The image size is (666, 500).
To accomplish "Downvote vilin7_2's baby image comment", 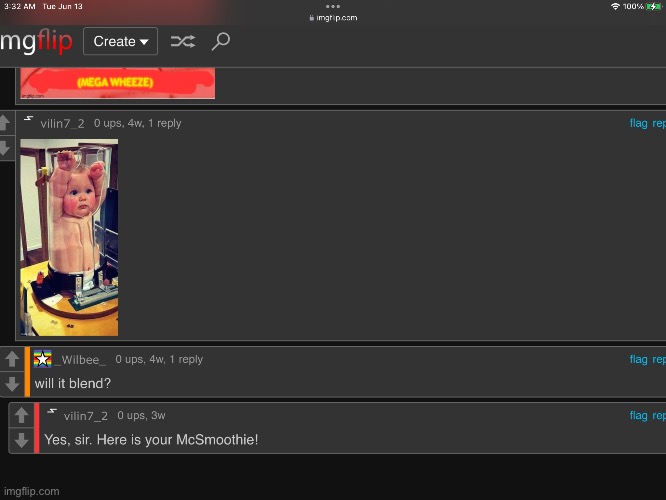I will tap(5, 148).
